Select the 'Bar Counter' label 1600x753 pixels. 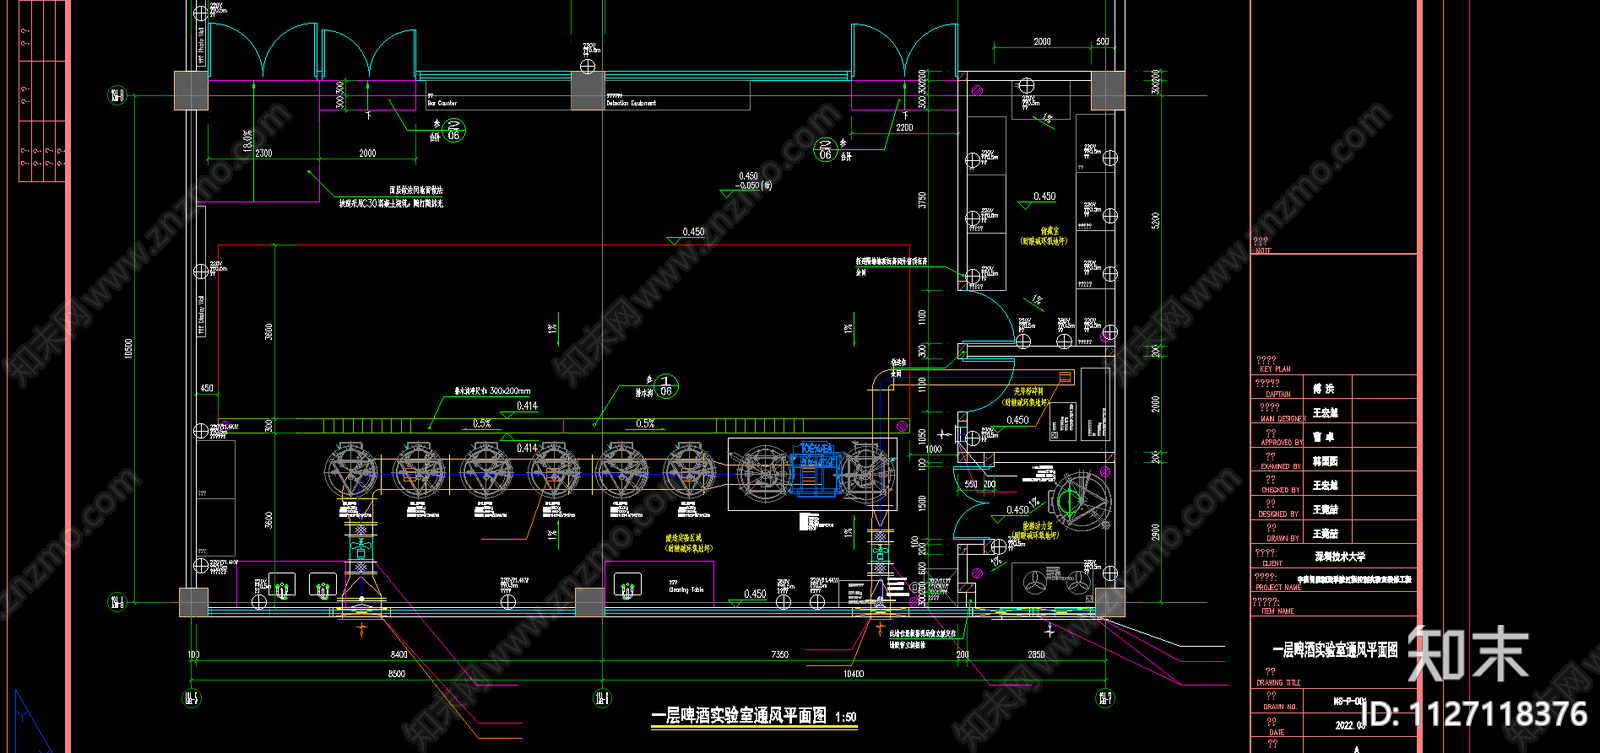point(442,103)
